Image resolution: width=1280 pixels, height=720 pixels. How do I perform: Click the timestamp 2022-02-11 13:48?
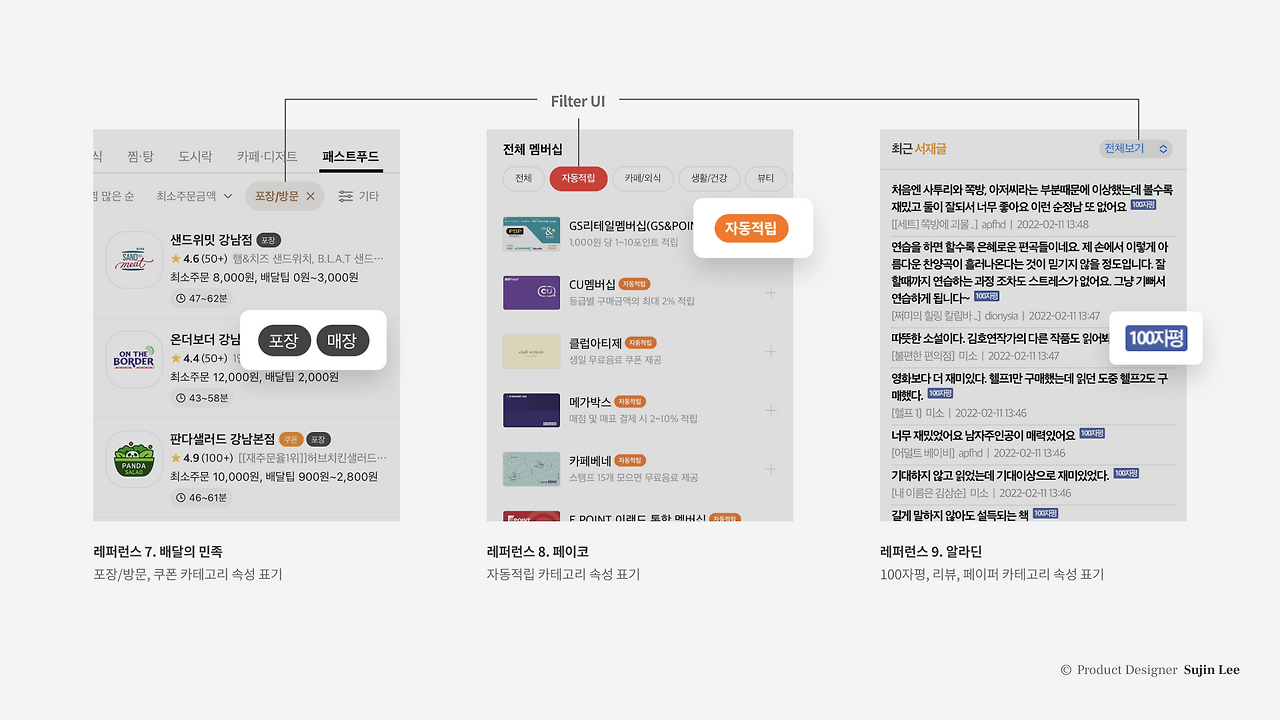point(1054,225)
